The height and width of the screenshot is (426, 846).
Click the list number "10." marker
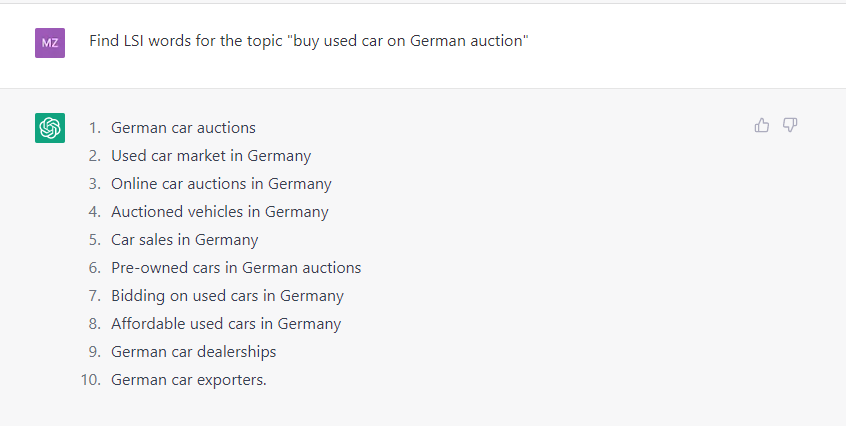pos(92,380)
